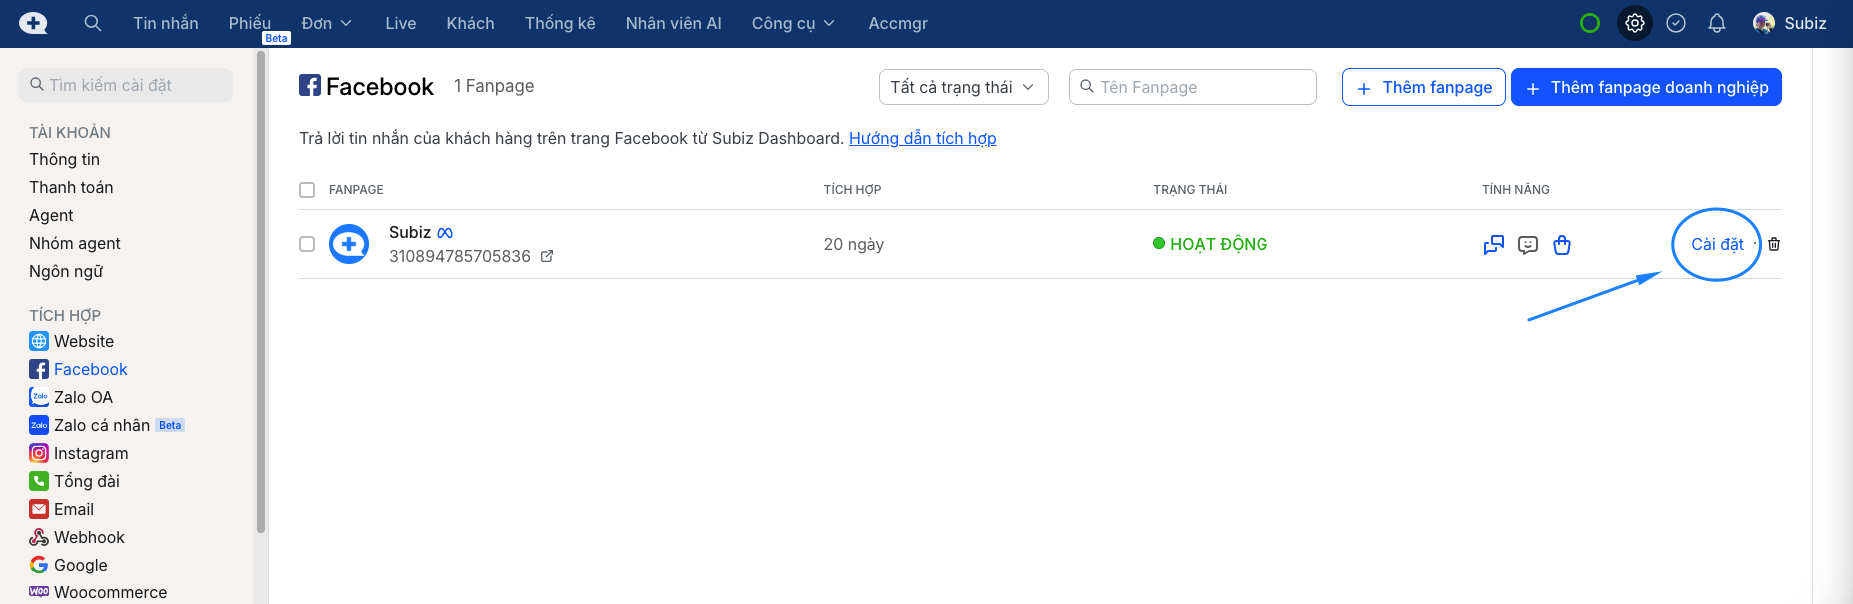Select 'Zalo OA' in integration sidebar
This screenshot has width=1853, height=604.
point(83,397)
